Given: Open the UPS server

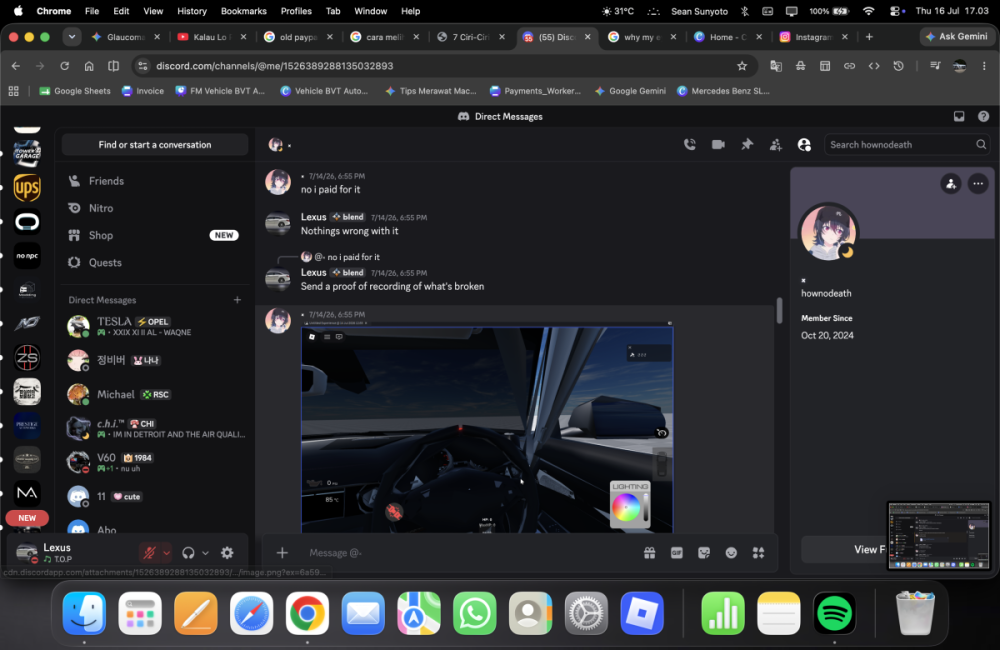Looking at the screenshot, I should 27,188.
